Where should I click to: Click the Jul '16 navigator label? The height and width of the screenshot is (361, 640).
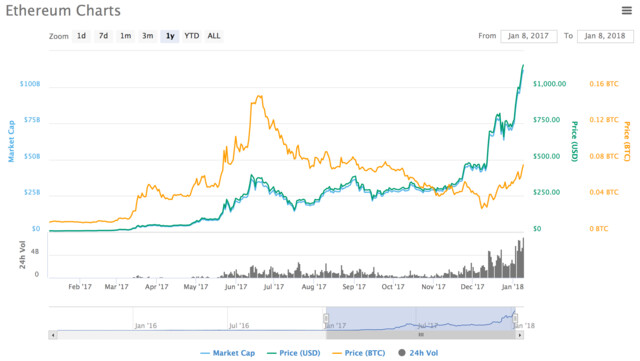239,325
